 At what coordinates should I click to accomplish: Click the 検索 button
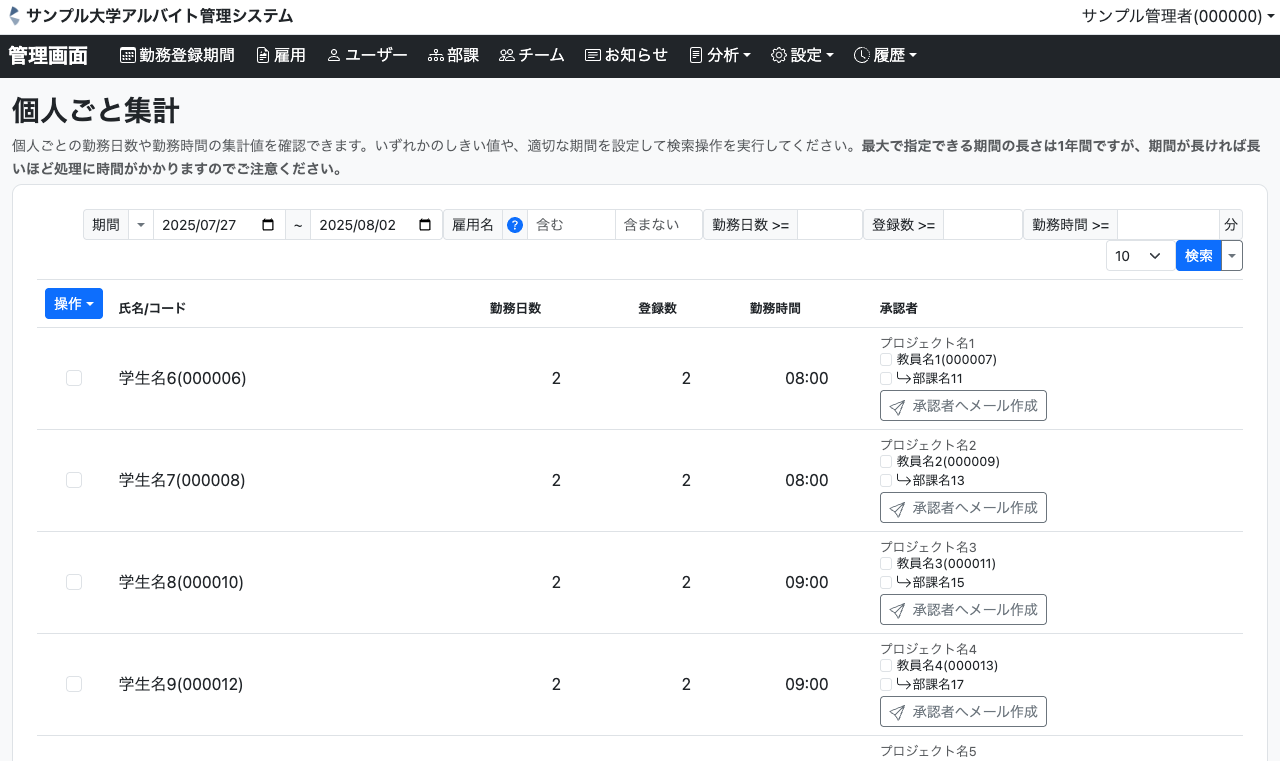coord(1199,256)
